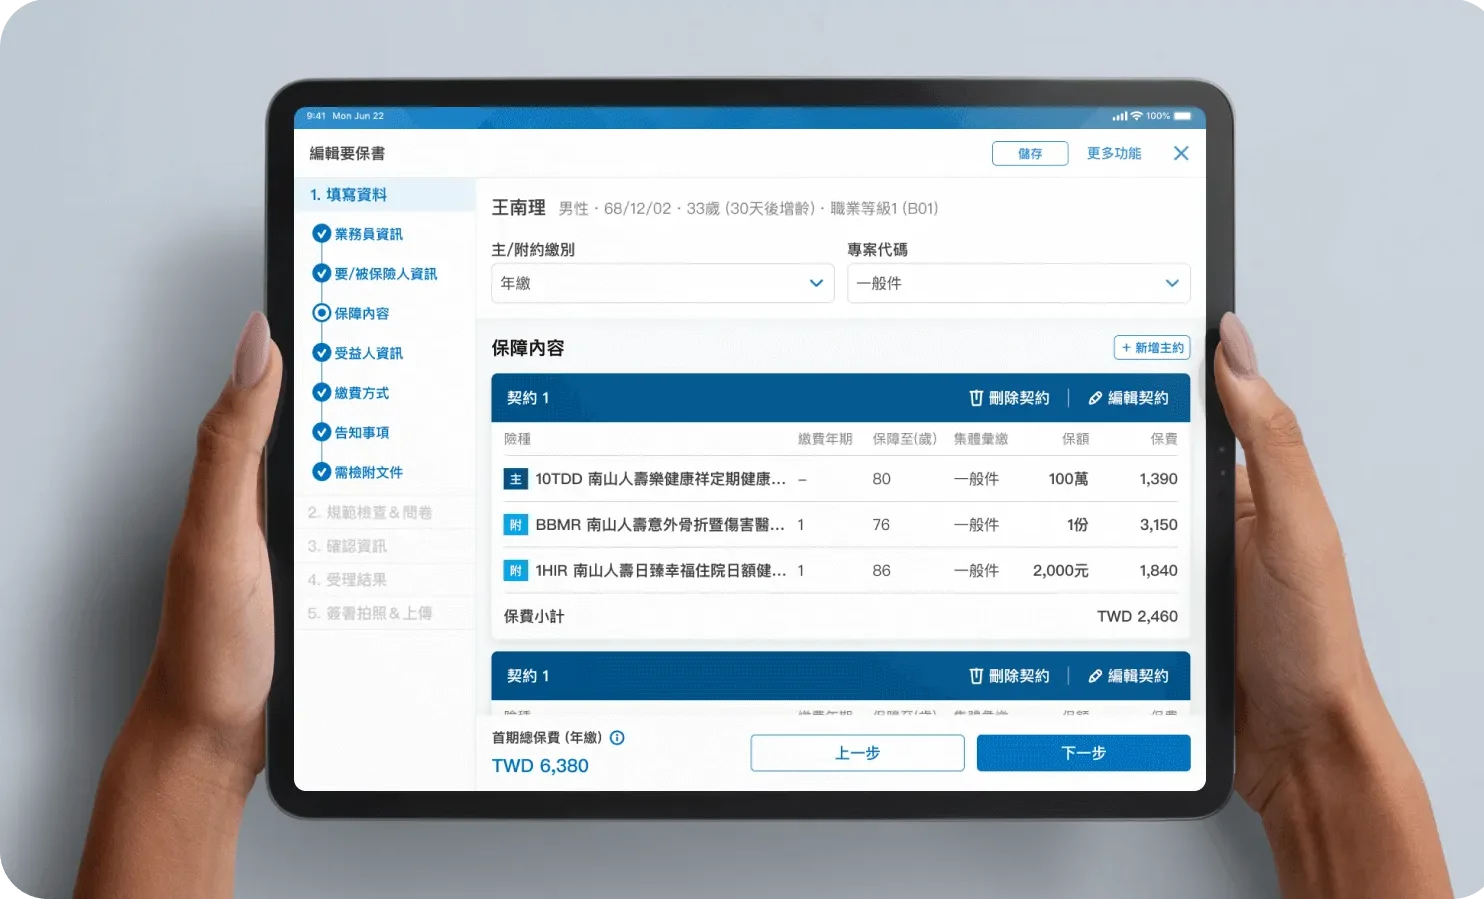Click the Wi-Fi icon in the status bar
The width and height of the screenshot is (1484, 899).
point(1136,116)
